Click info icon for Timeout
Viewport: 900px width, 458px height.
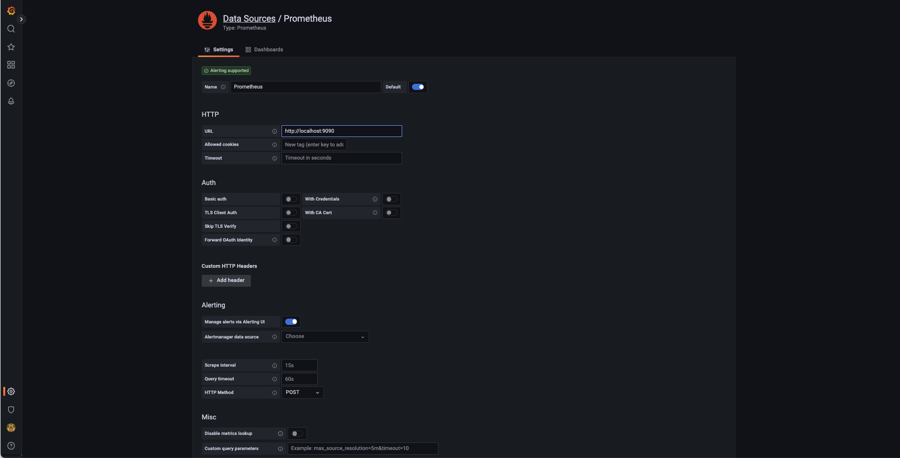click(x=274, y=158)
